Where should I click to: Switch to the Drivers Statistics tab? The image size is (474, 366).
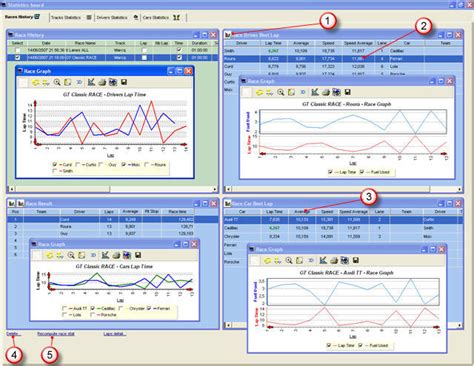pyautogui.click(x=117, y=17)
